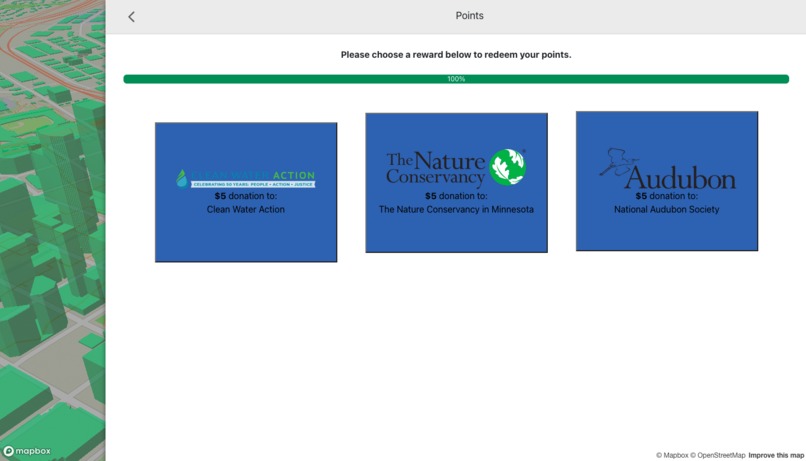Click the Points header title
The width and height of the screenshot is (806, 461).
coord(469,16)
